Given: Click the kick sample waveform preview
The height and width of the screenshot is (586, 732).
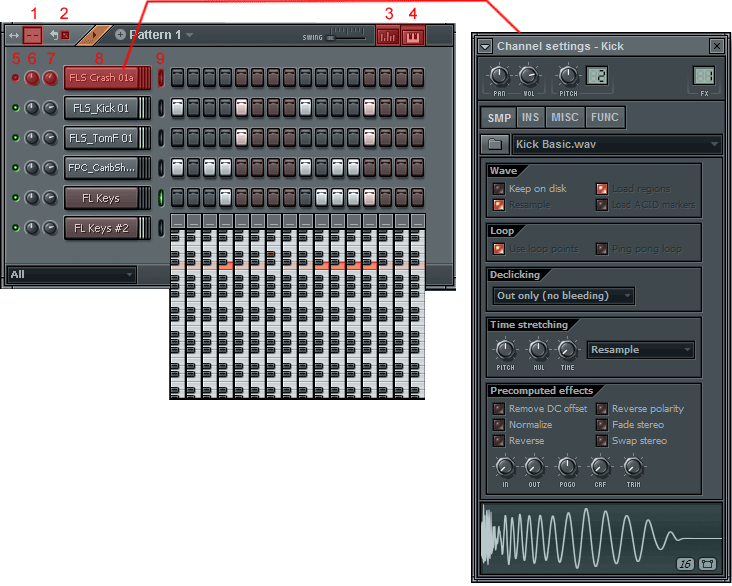Looking at the screenshot, I should (x=601, y=539).
